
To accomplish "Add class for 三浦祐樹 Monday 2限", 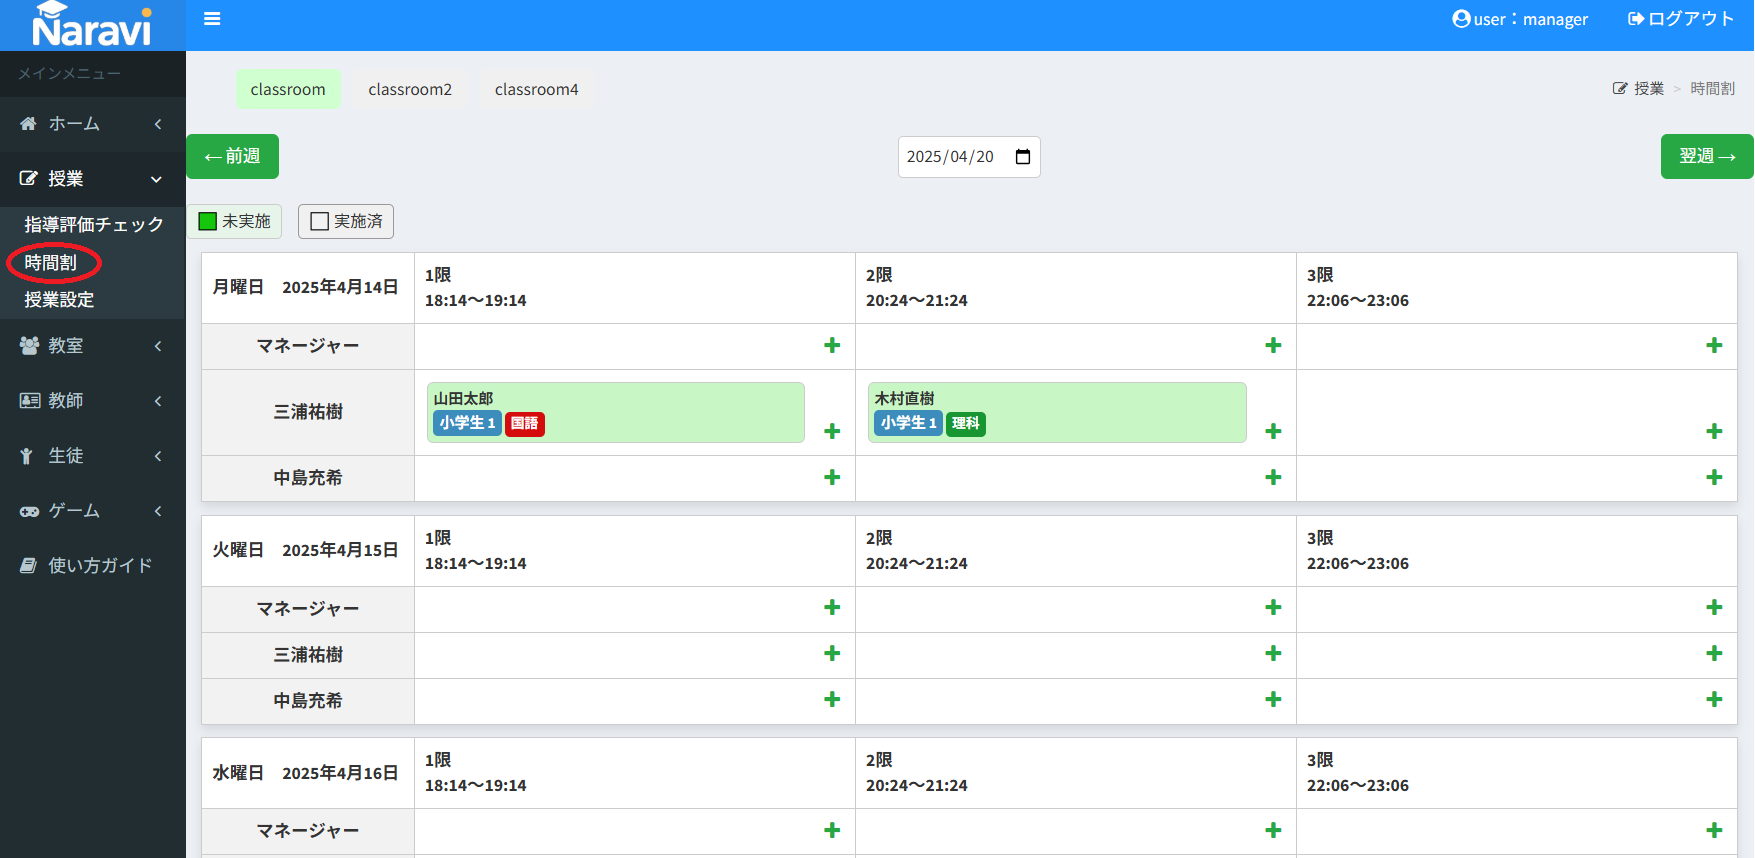I will point(1273,431).
